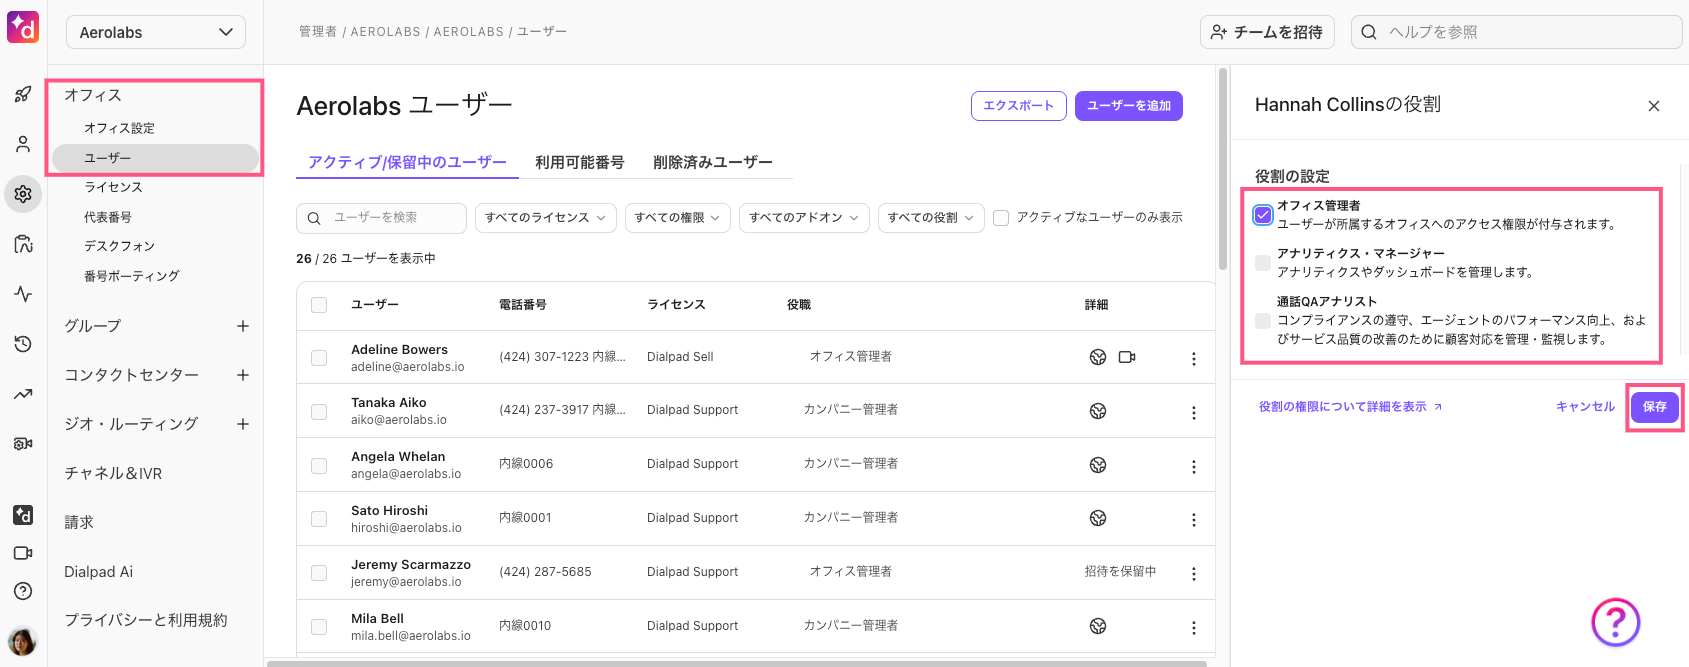Open the Dialpad Ai sparkle sidebar icon

pos(23,515)
